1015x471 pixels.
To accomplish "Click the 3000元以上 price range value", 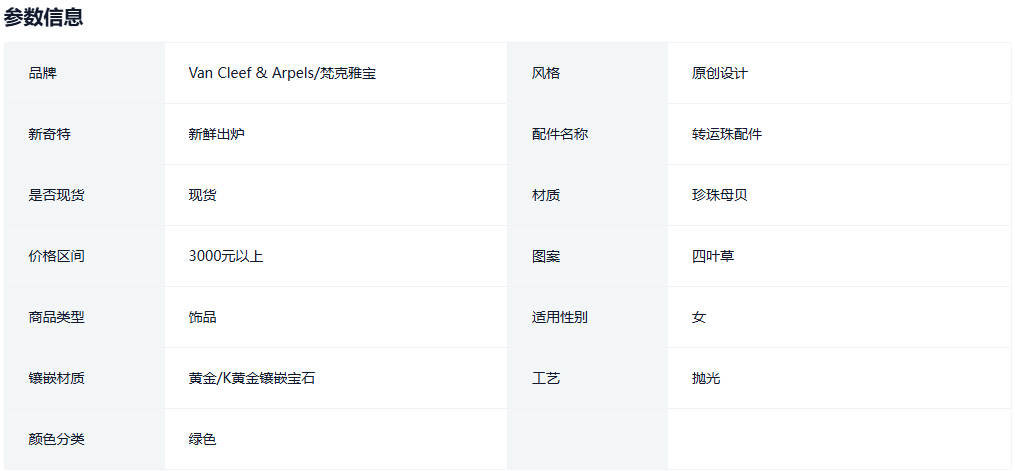I will [x=226, y=256].
